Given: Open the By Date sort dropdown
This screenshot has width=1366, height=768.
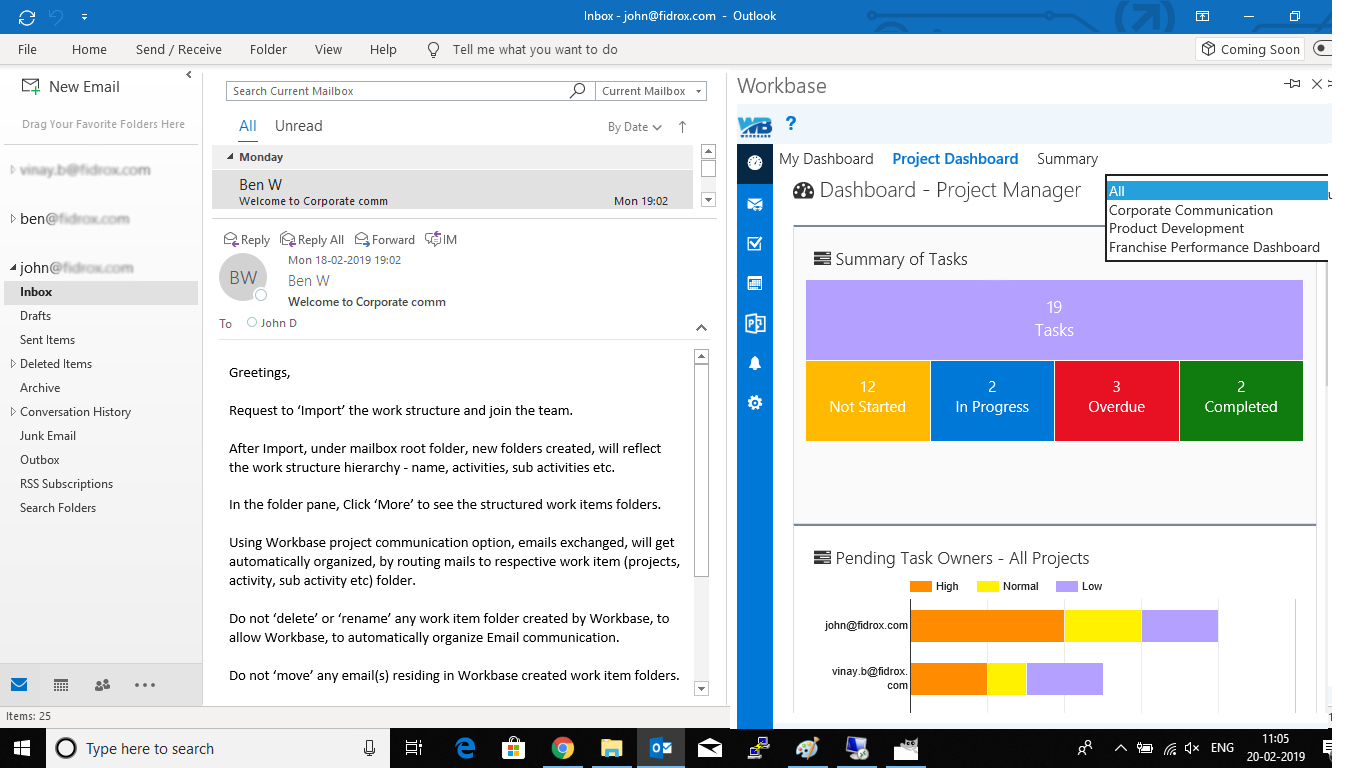Looking at the screenshot, I should click(635, 127).
